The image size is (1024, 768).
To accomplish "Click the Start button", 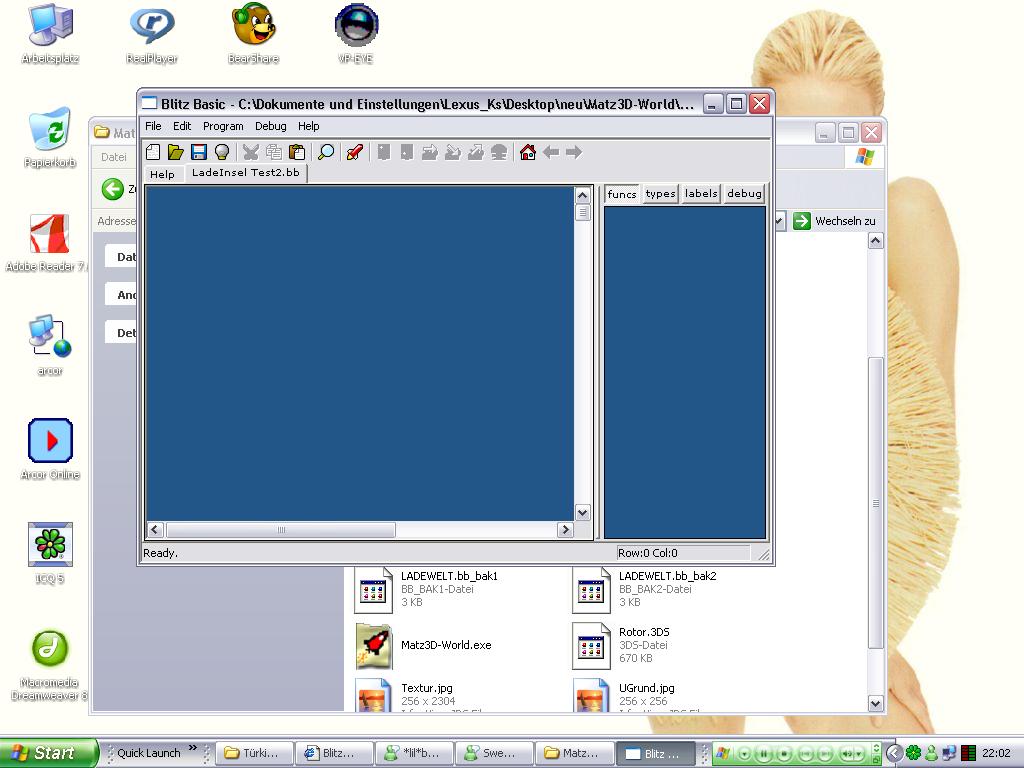I will 48,753.
